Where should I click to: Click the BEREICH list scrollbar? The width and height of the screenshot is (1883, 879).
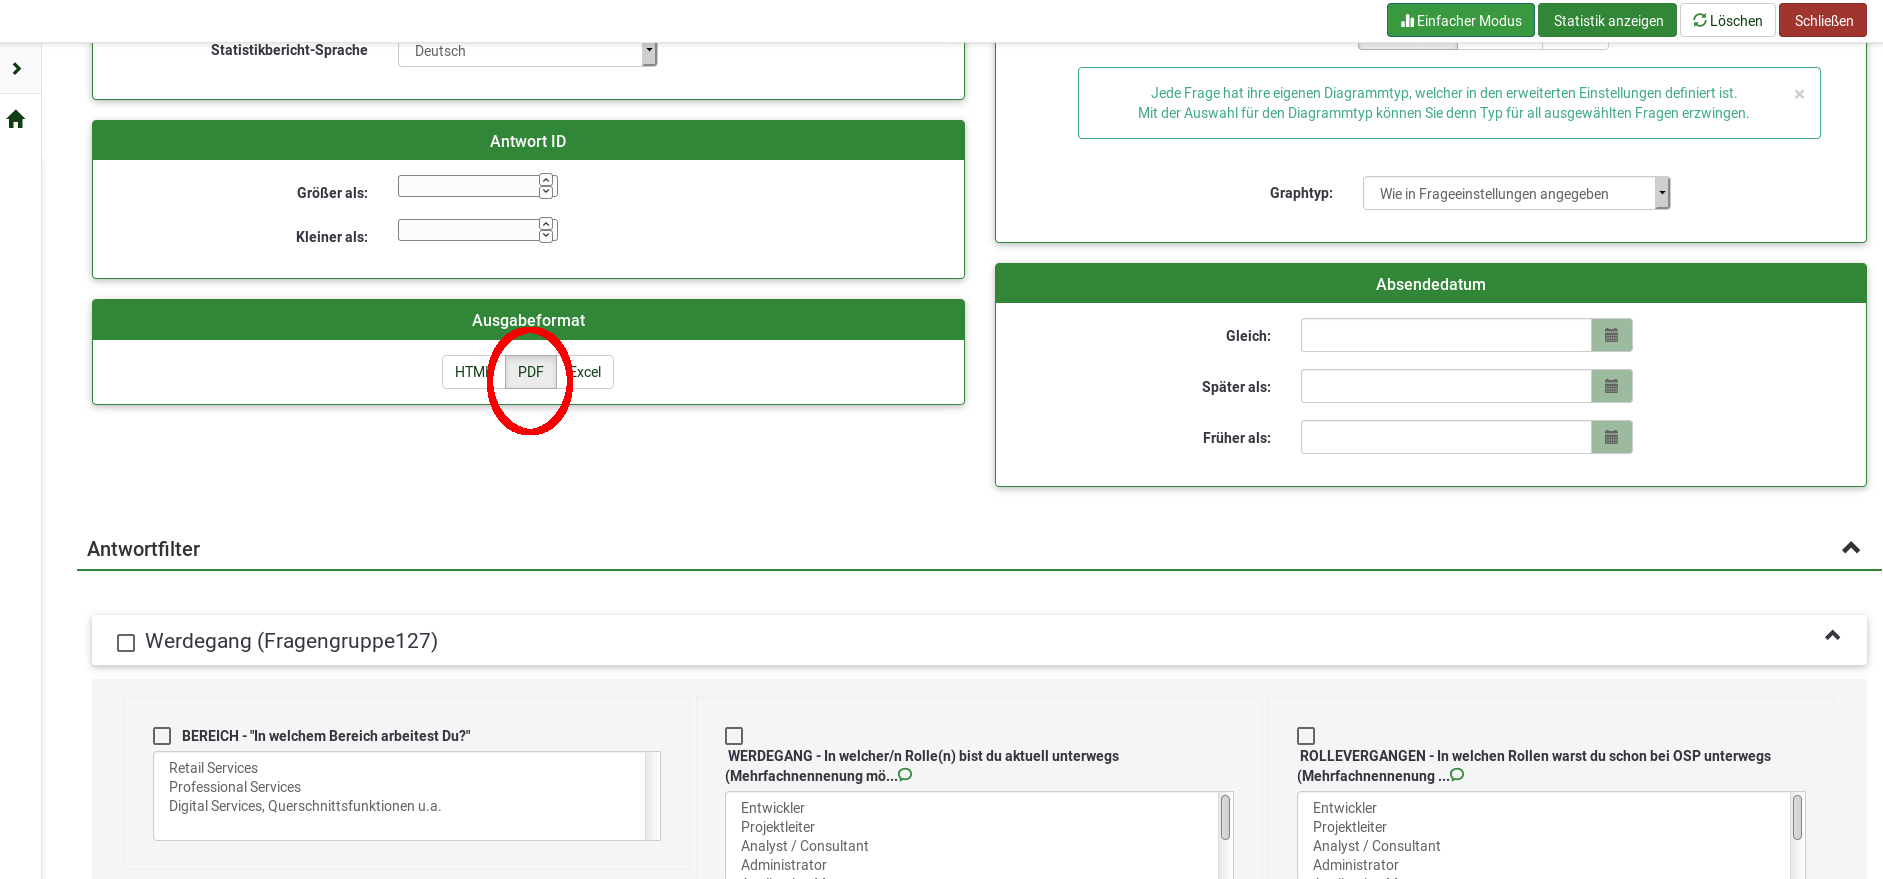[653, 796]
